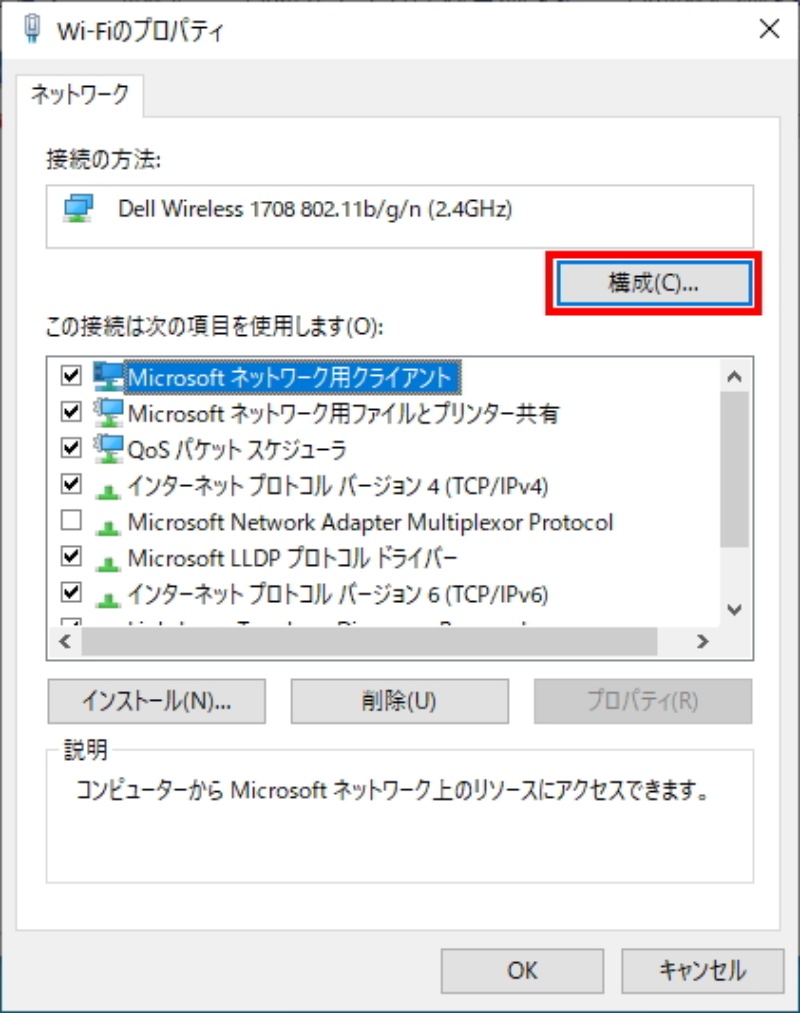The width and height of the screenshot is (800, 1013).
Task: Enable Microsoft Network Adapter Multiplexor Protocol
Action: tap(71, 517)
